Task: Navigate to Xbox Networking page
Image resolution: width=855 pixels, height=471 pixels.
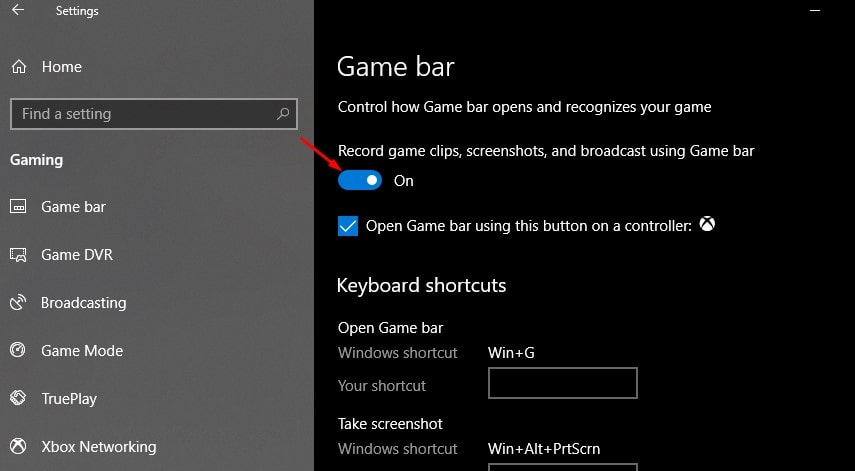Action: (x=99, y=446)
